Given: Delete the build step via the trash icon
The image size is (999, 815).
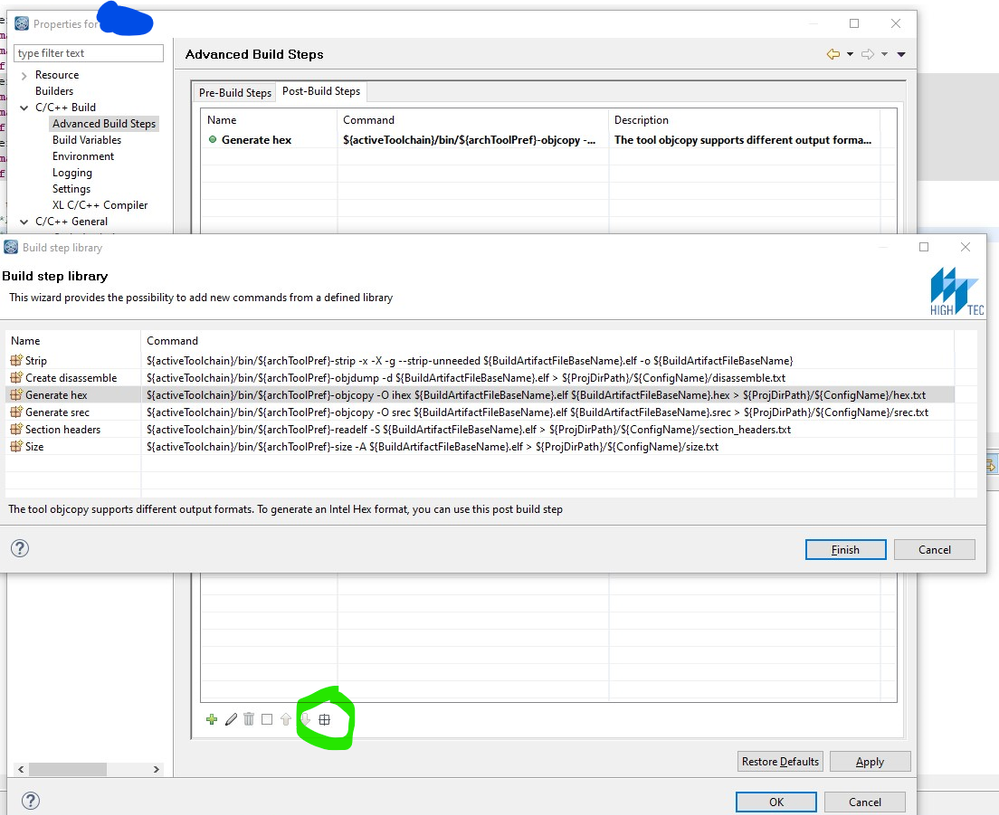Looking at the screenshot, I should tap(248, 719).
